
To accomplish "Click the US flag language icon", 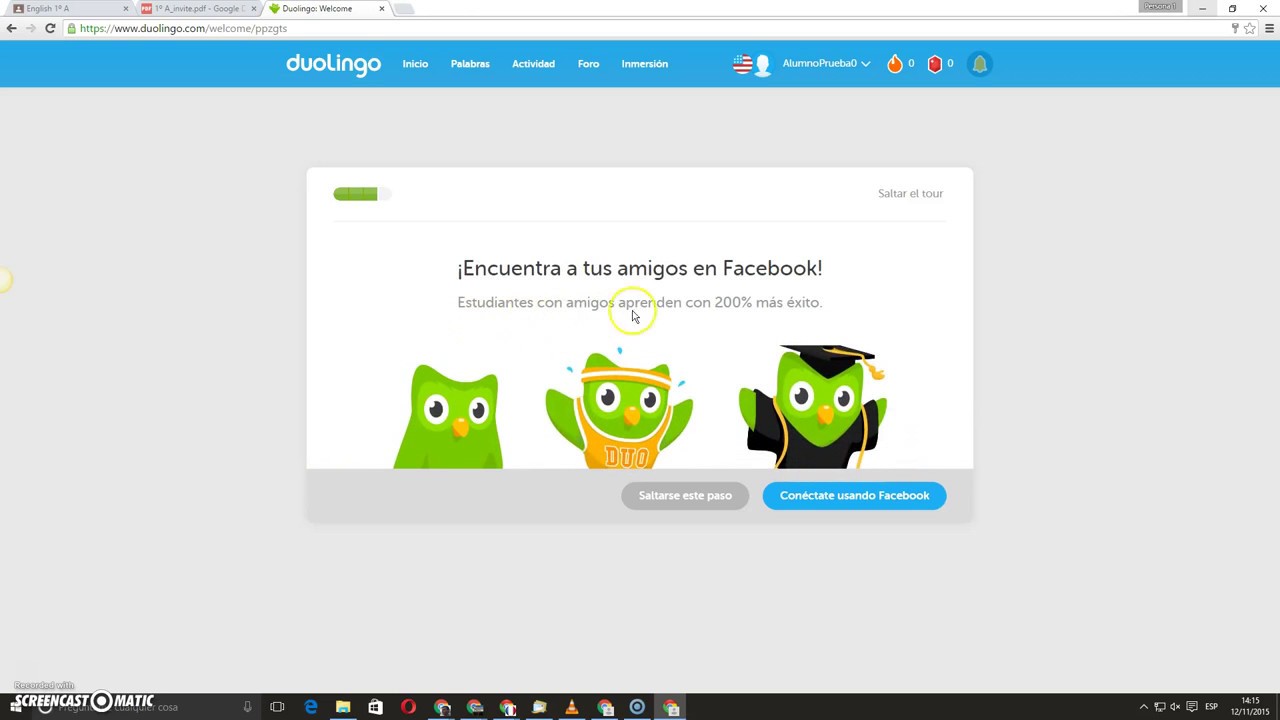I will pyautogui.click(x=742, y=64).
